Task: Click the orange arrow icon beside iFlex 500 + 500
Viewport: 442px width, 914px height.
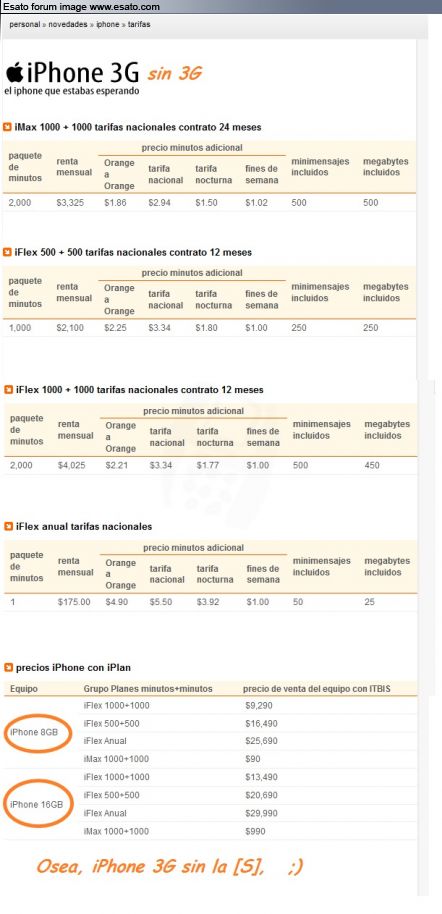Action: click(8, 252)
